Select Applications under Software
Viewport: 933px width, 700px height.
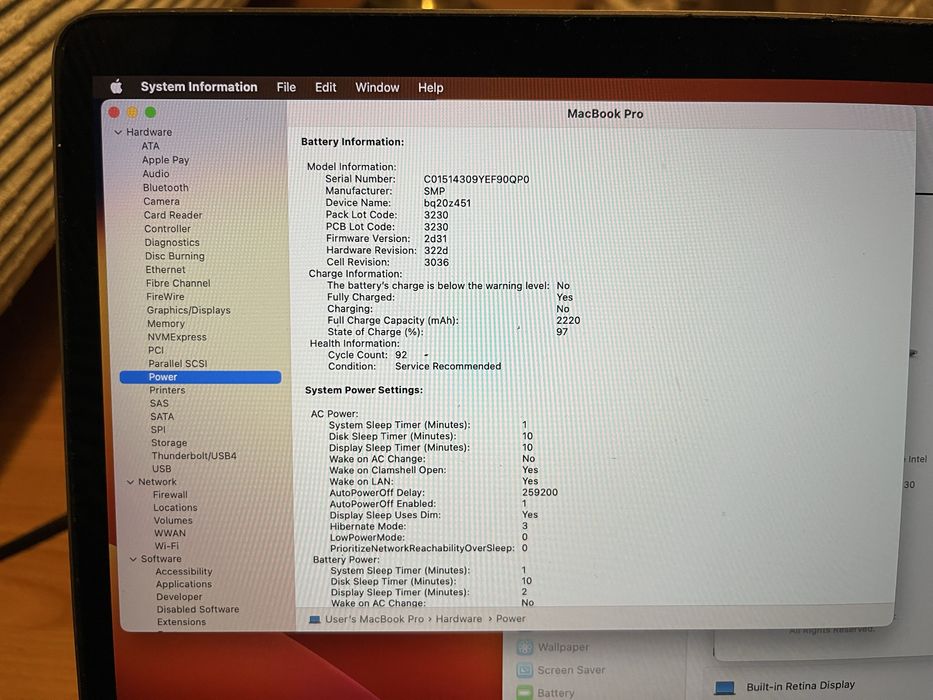click(184, 585)
